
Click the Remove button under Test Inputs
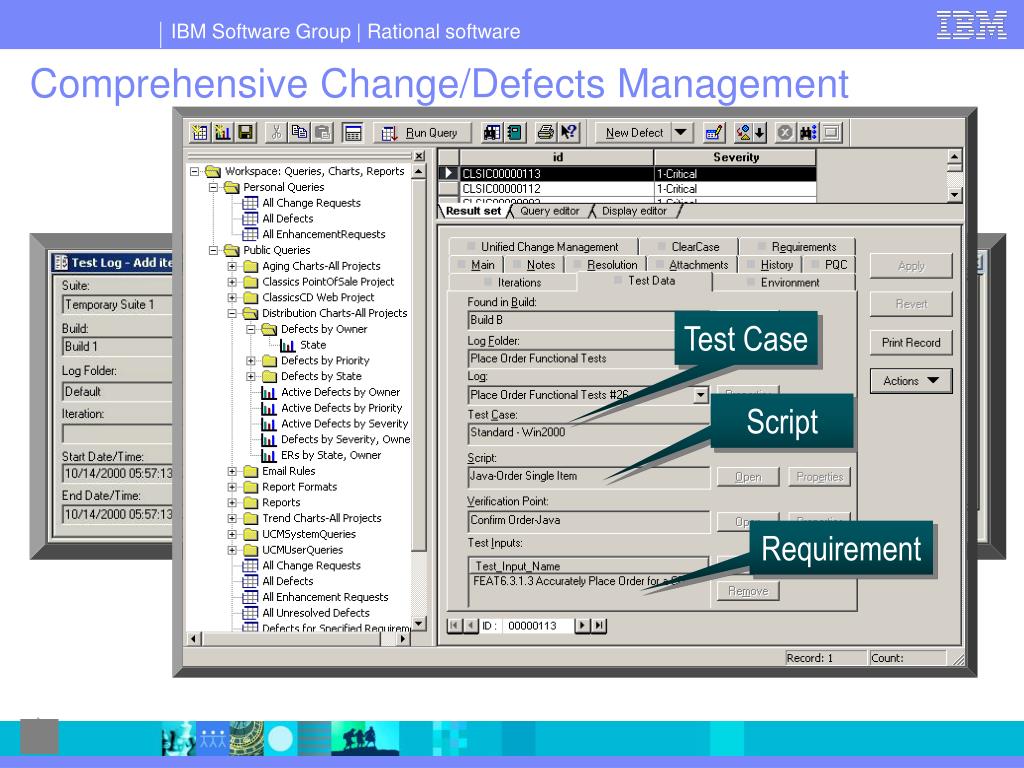(748, 591)
